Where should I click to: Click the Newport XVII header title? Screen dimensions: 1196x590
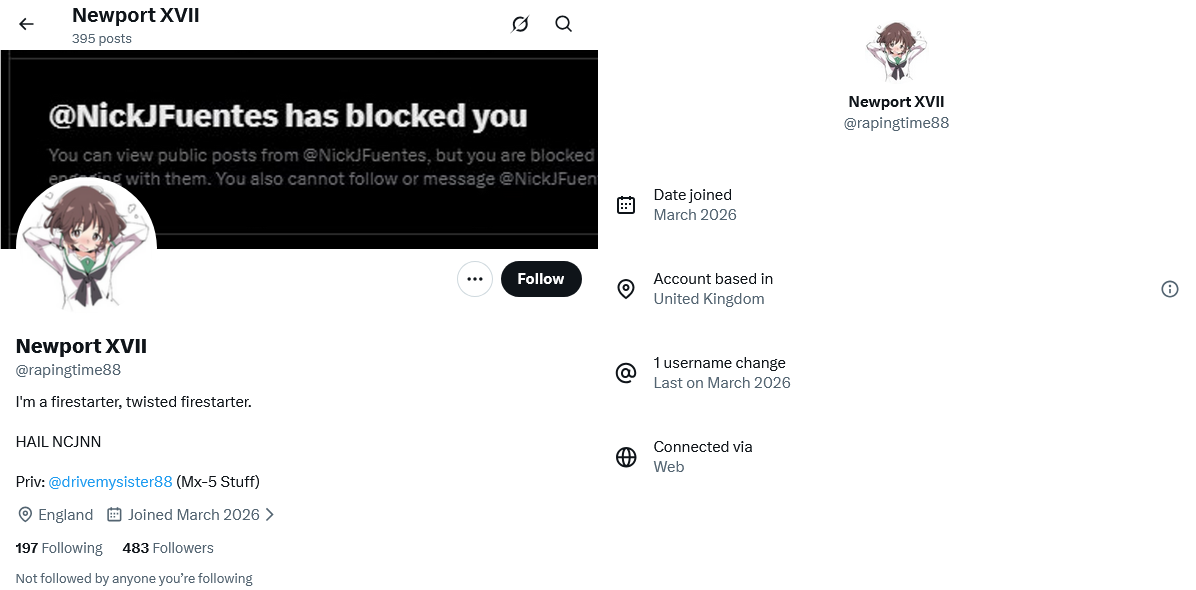click(136, 15)
